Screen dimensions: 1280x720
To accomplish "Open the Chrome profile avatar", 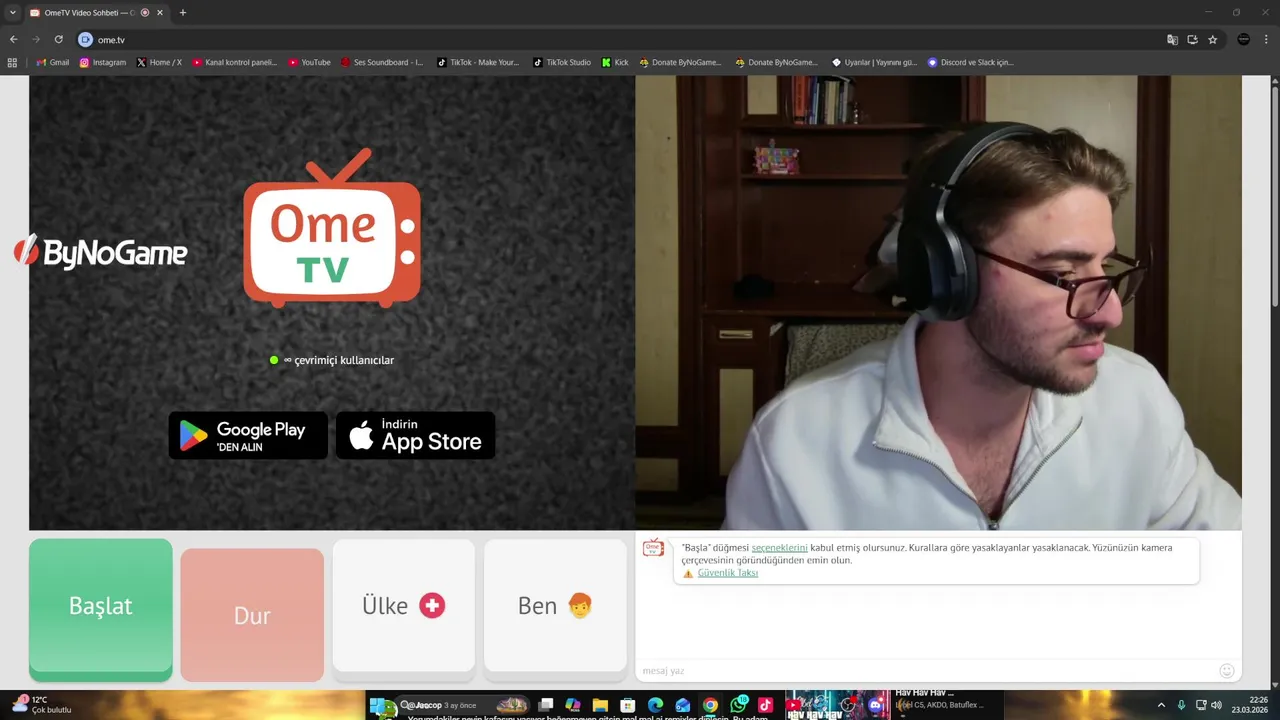I will click(x=1243, y=40).
